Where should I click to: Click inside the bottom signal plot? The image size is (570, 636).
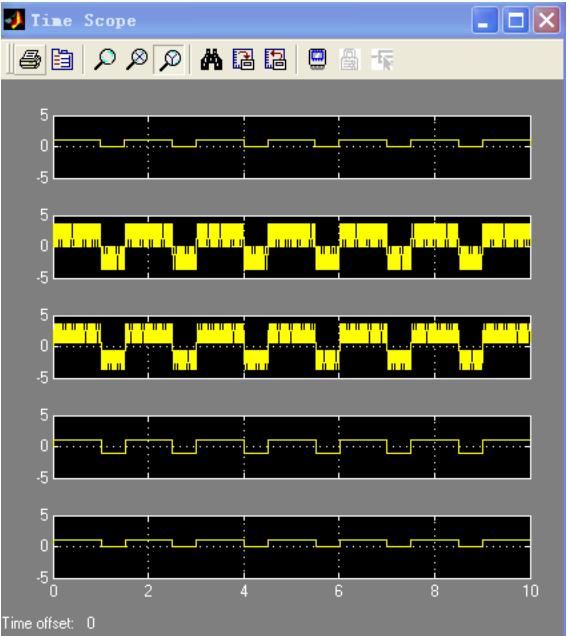click(x=292, y=547)
